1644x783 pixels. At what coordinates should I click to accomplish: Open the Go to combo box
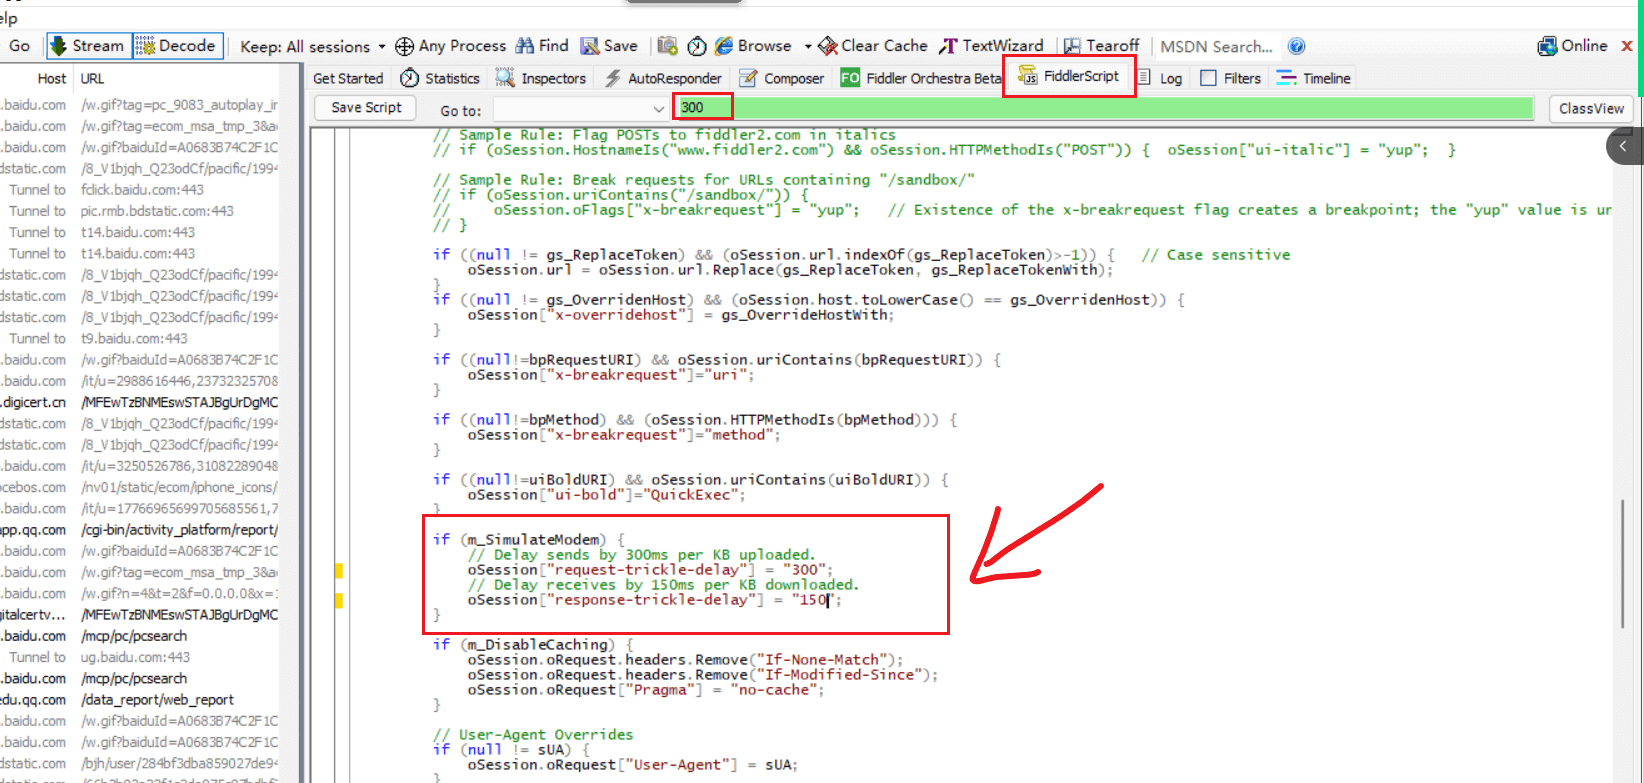tap(581, 109)
